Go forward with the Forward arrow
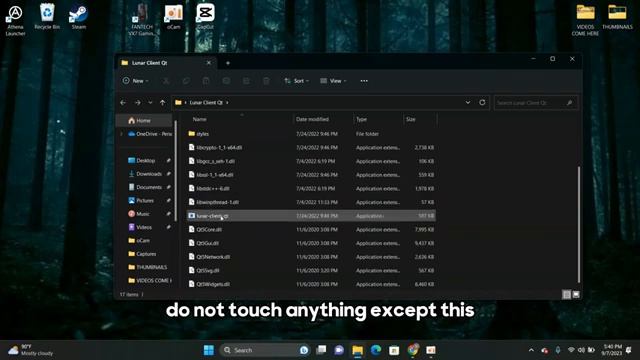640x360 pixels. click(138, 102)
